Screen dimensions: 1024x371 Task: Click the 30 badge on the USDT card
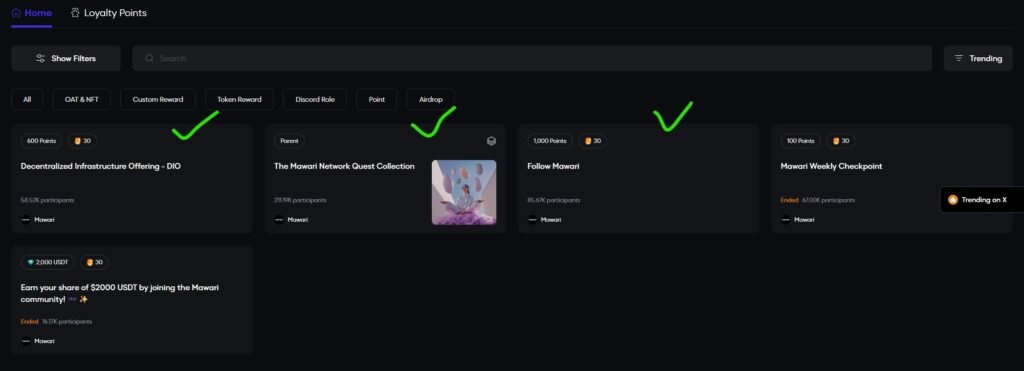[x=94, y=263]
